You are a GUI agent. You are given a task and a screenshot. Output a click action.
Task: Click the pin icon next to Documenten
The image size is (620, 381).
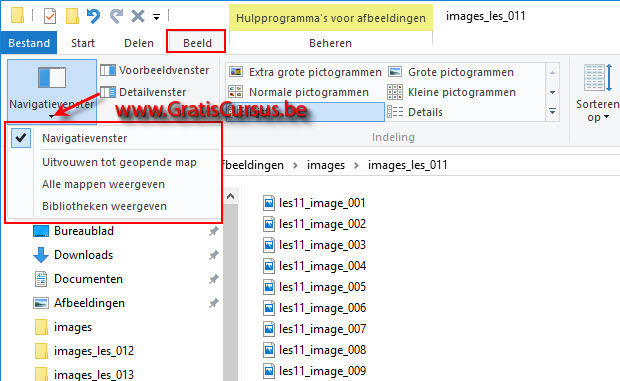click(x=214, y=279)
